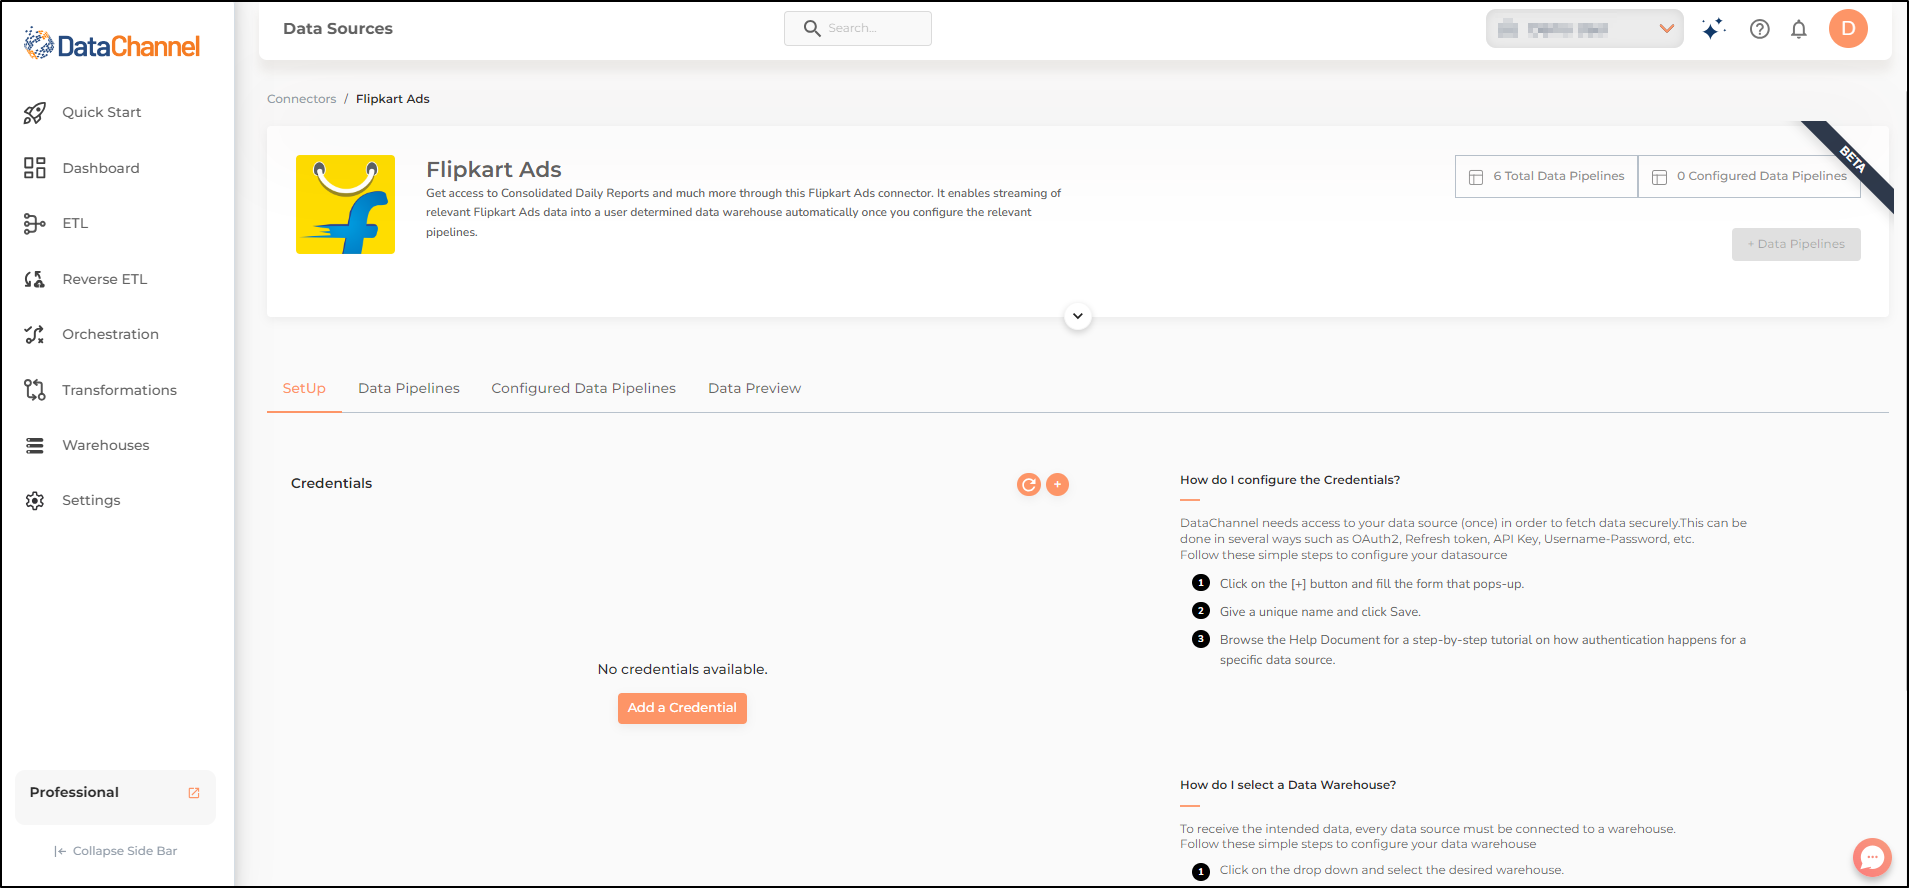Switch to the SetUp tab
The image size is (1909, 888).
[304, 389]
